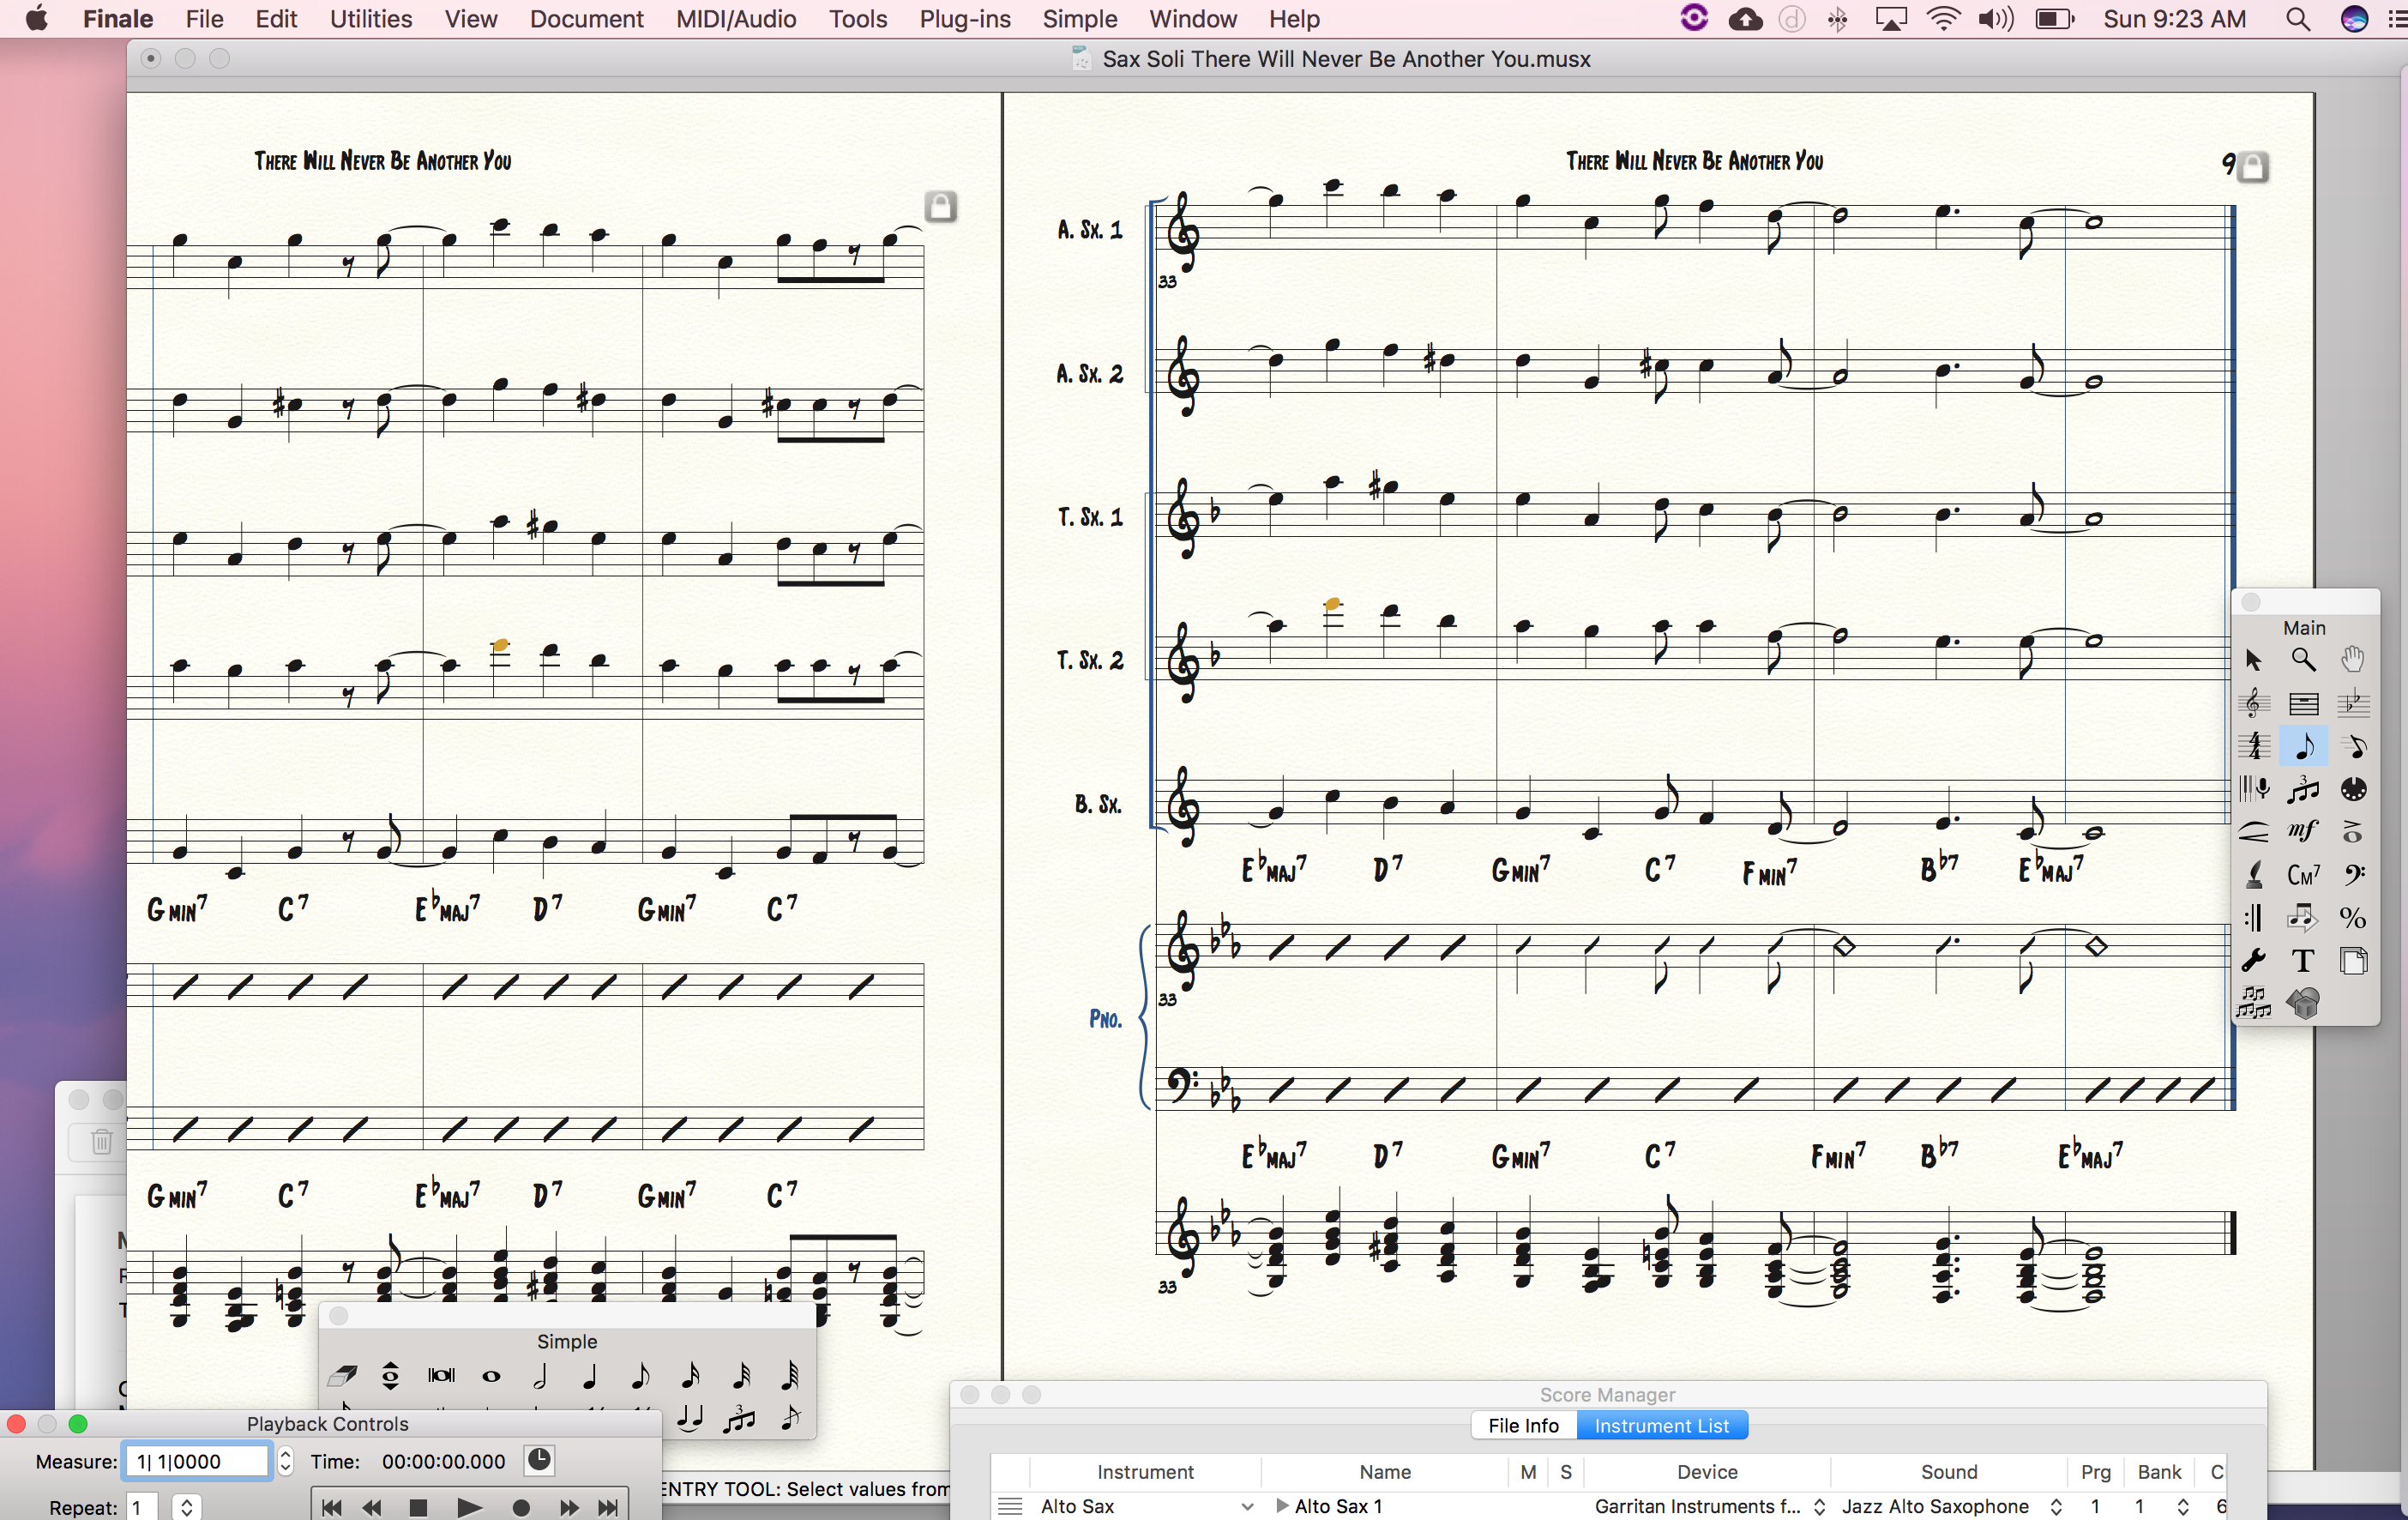Select the Chord tool (CM7)
This screenshot has height=1520, width=2408.
(2303, 875)
